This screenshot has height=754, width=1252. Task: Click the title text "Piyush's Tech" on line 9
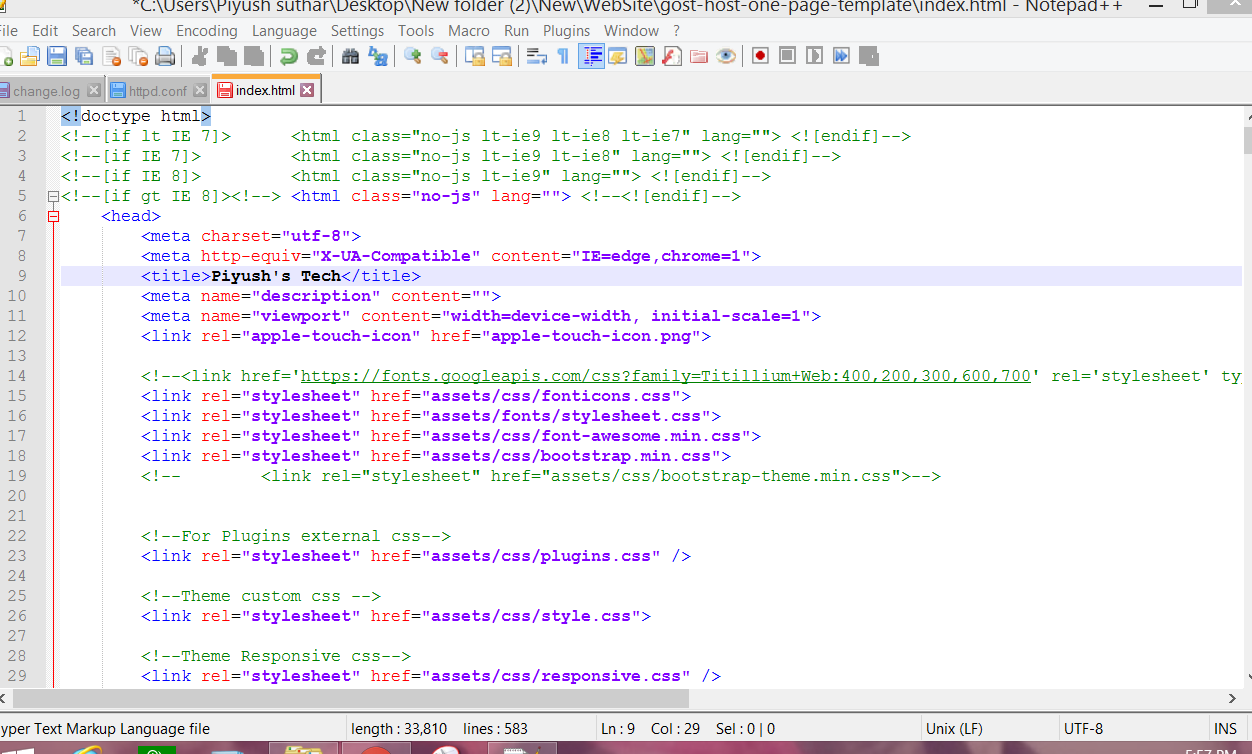tap(276, 276)
